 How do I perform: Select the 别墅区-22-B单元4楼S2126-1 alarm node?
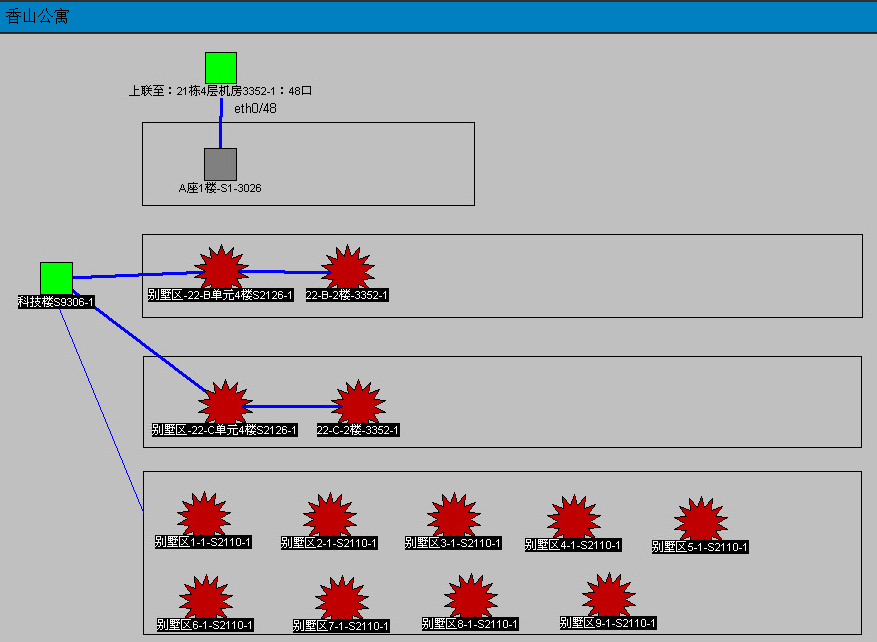(x=220, y=268)
